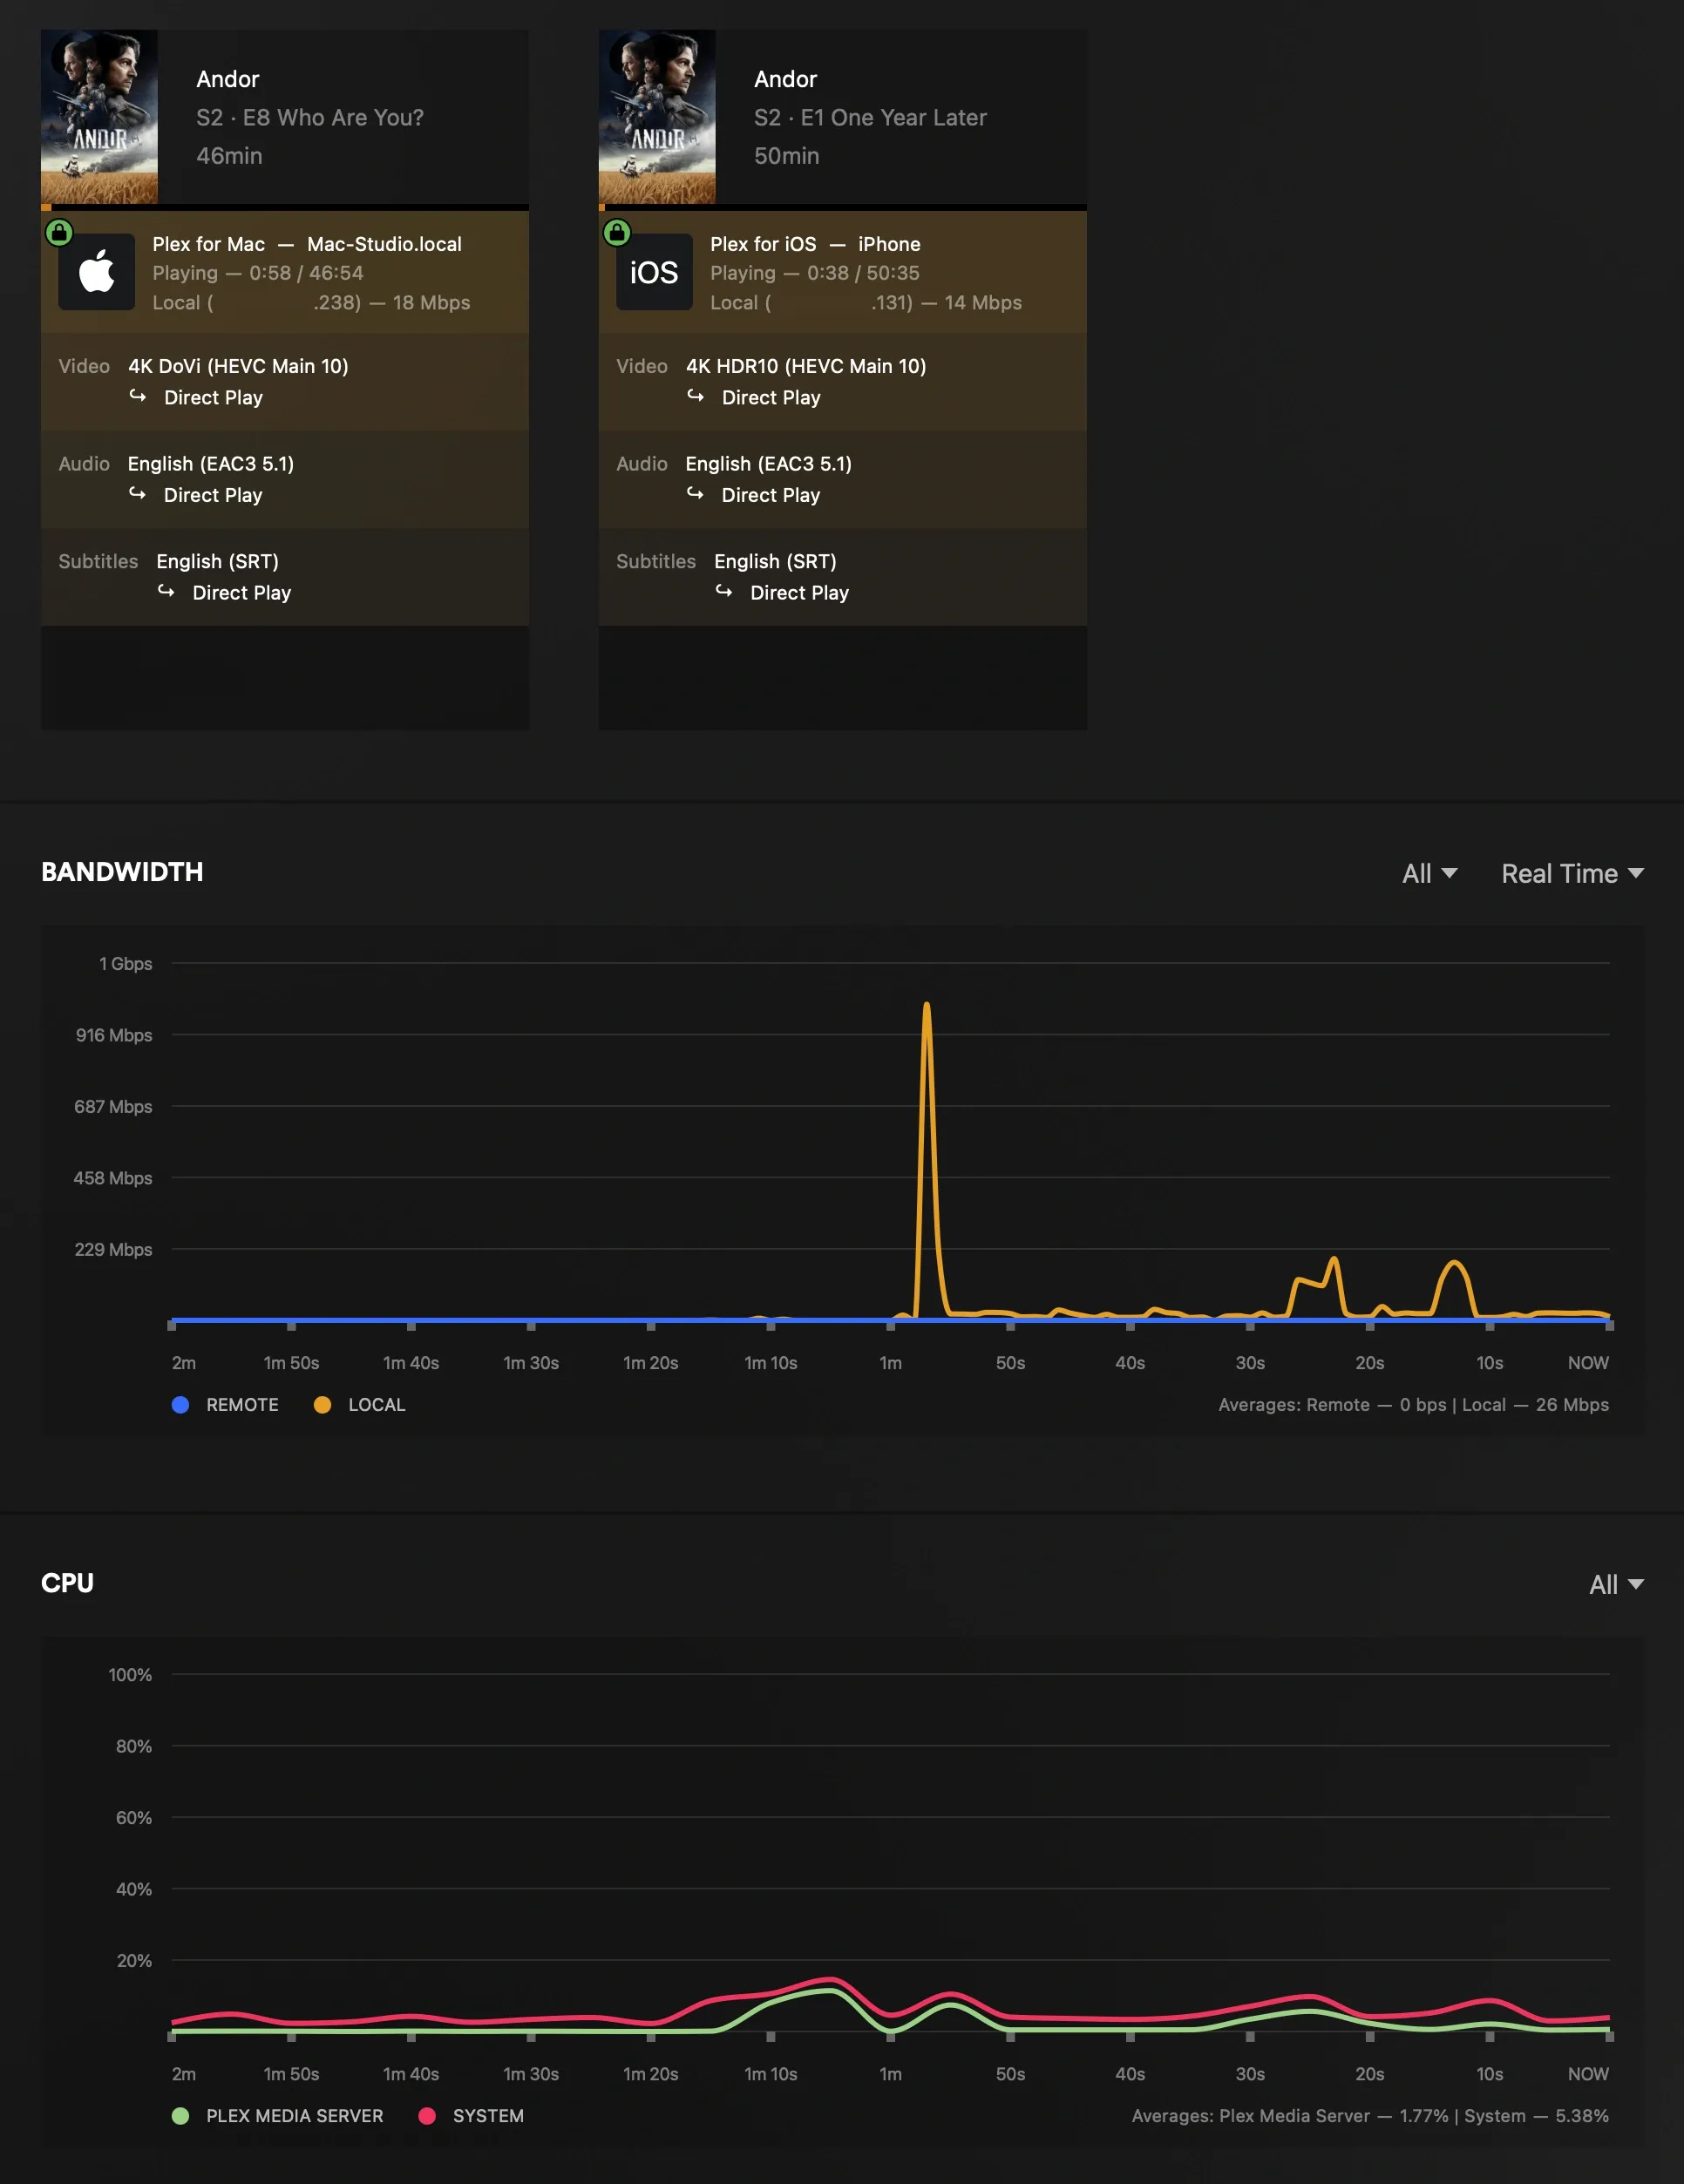Screen dimensions: 1684x2184
Task: Click 4K HDR10 (HEVC Main 10) text
Action: (806, 366)
